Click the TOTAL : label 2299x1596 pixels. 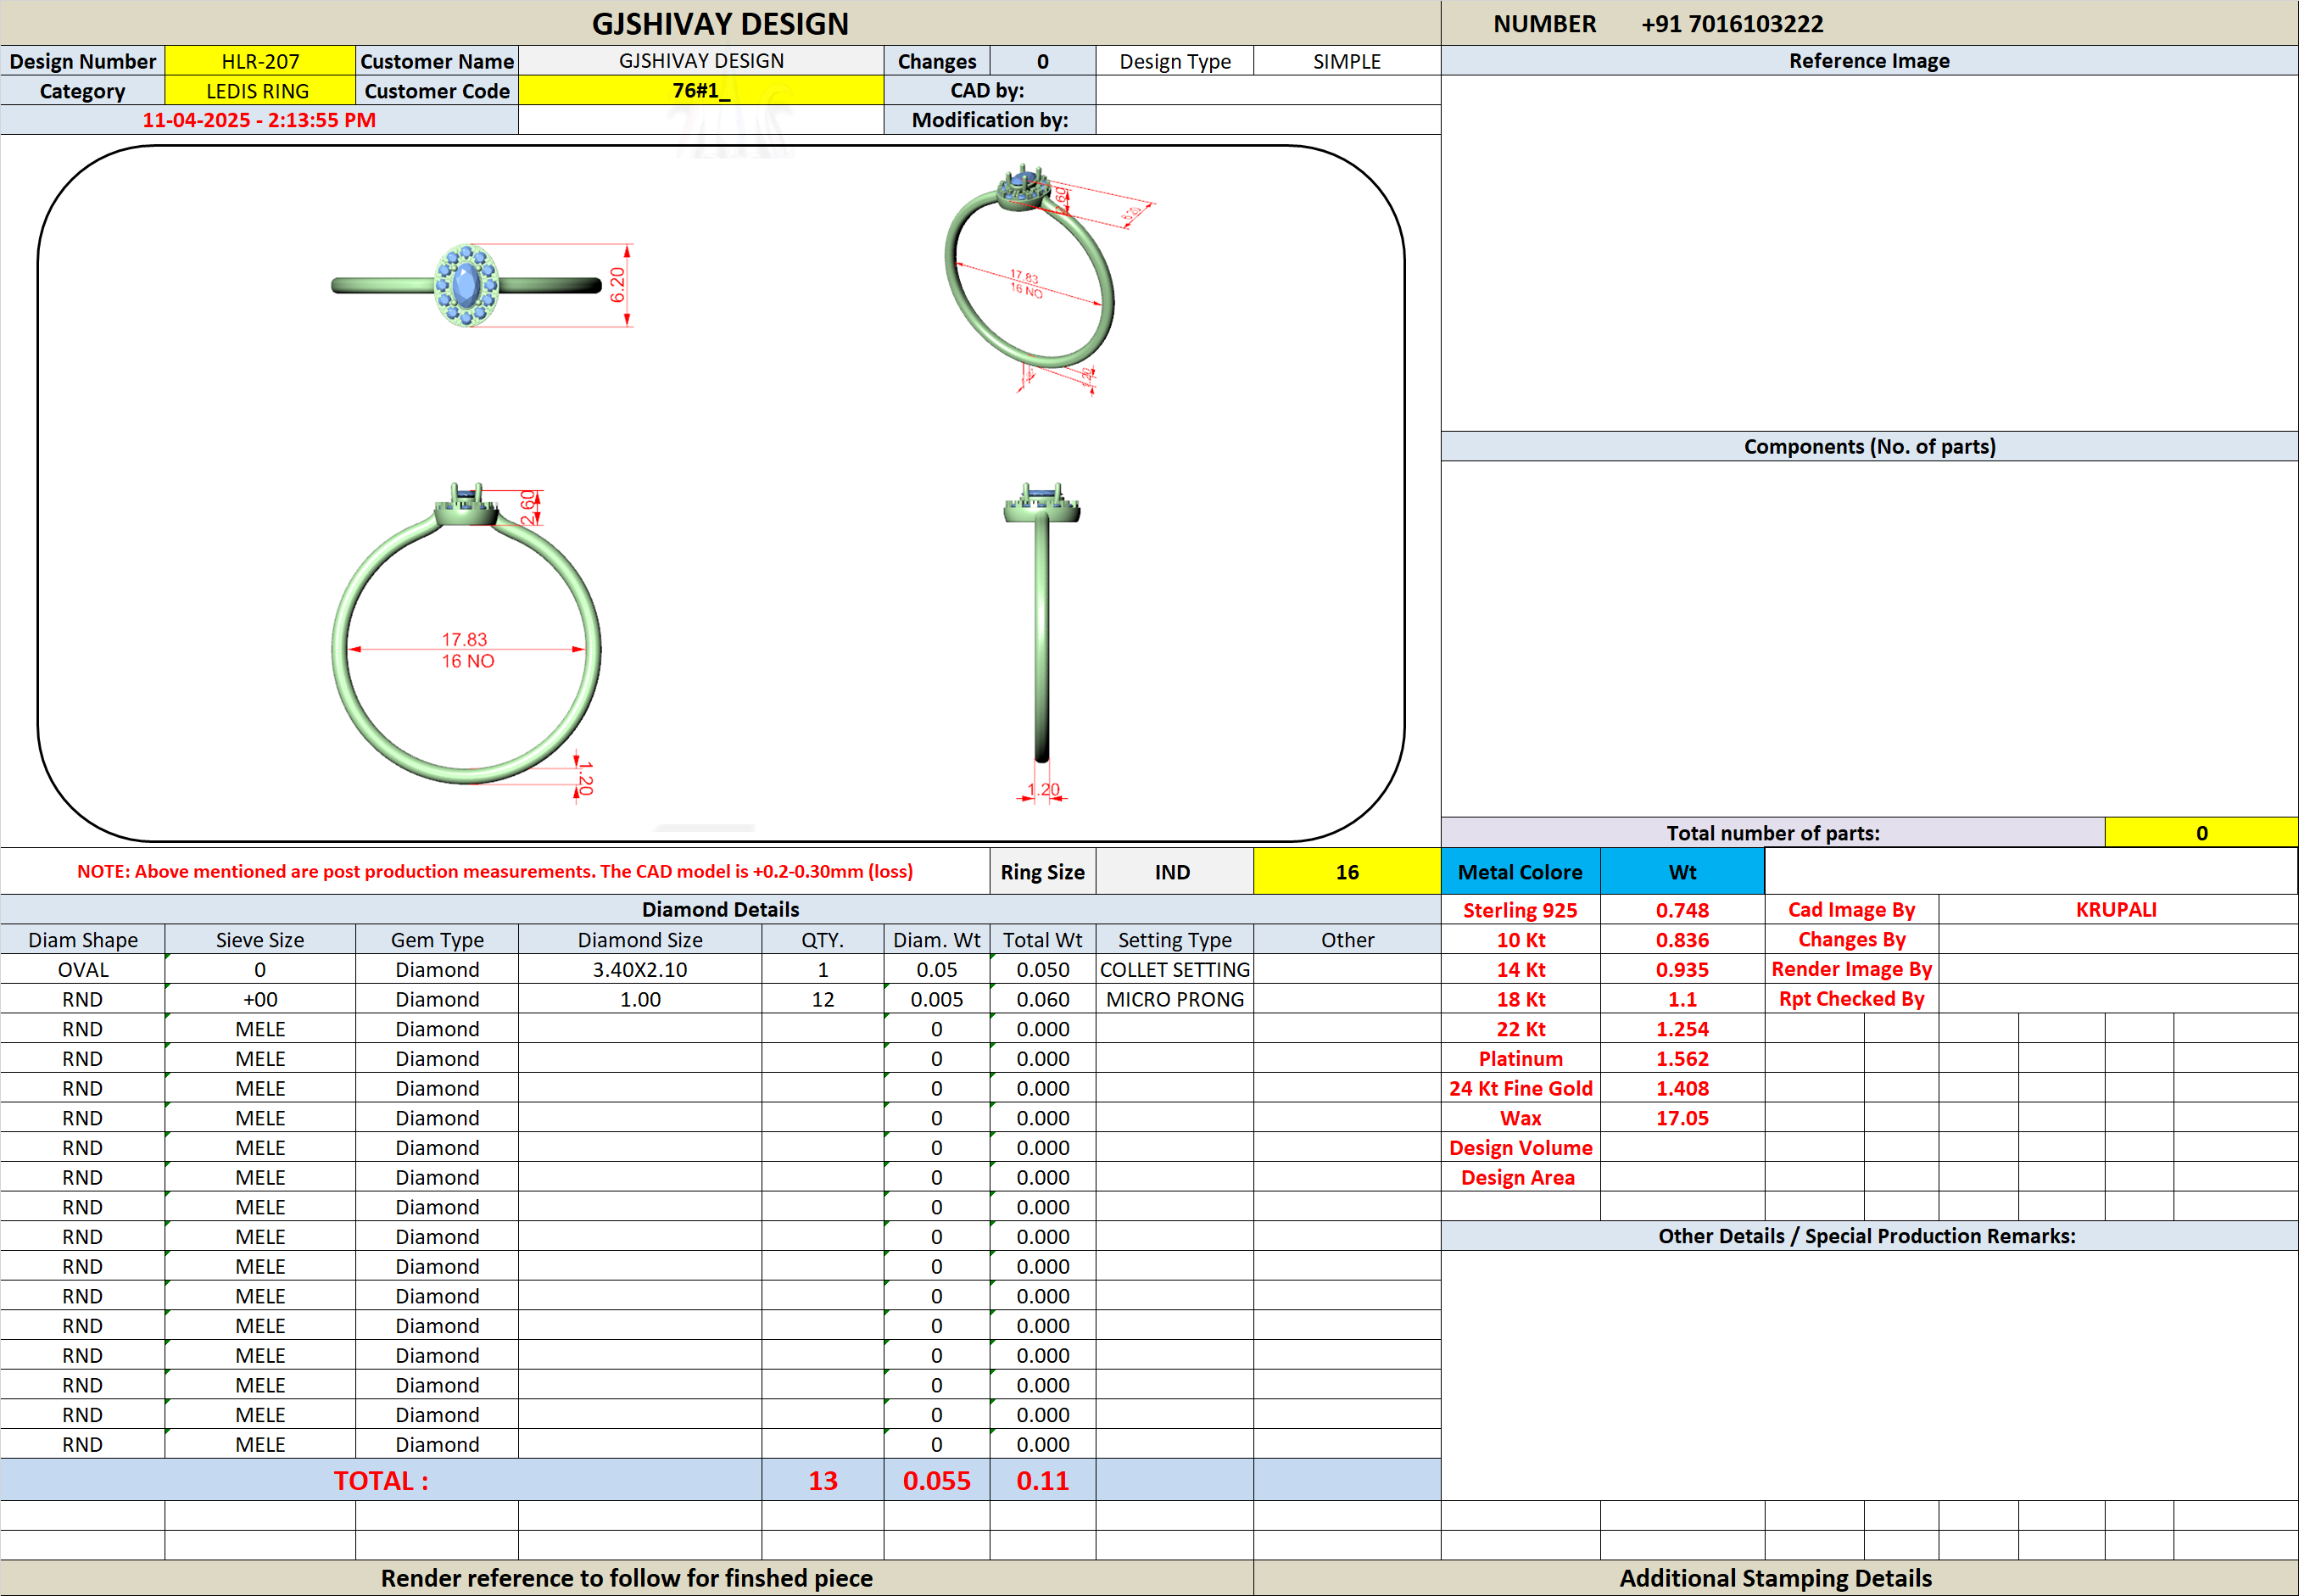pos(381,1480)
